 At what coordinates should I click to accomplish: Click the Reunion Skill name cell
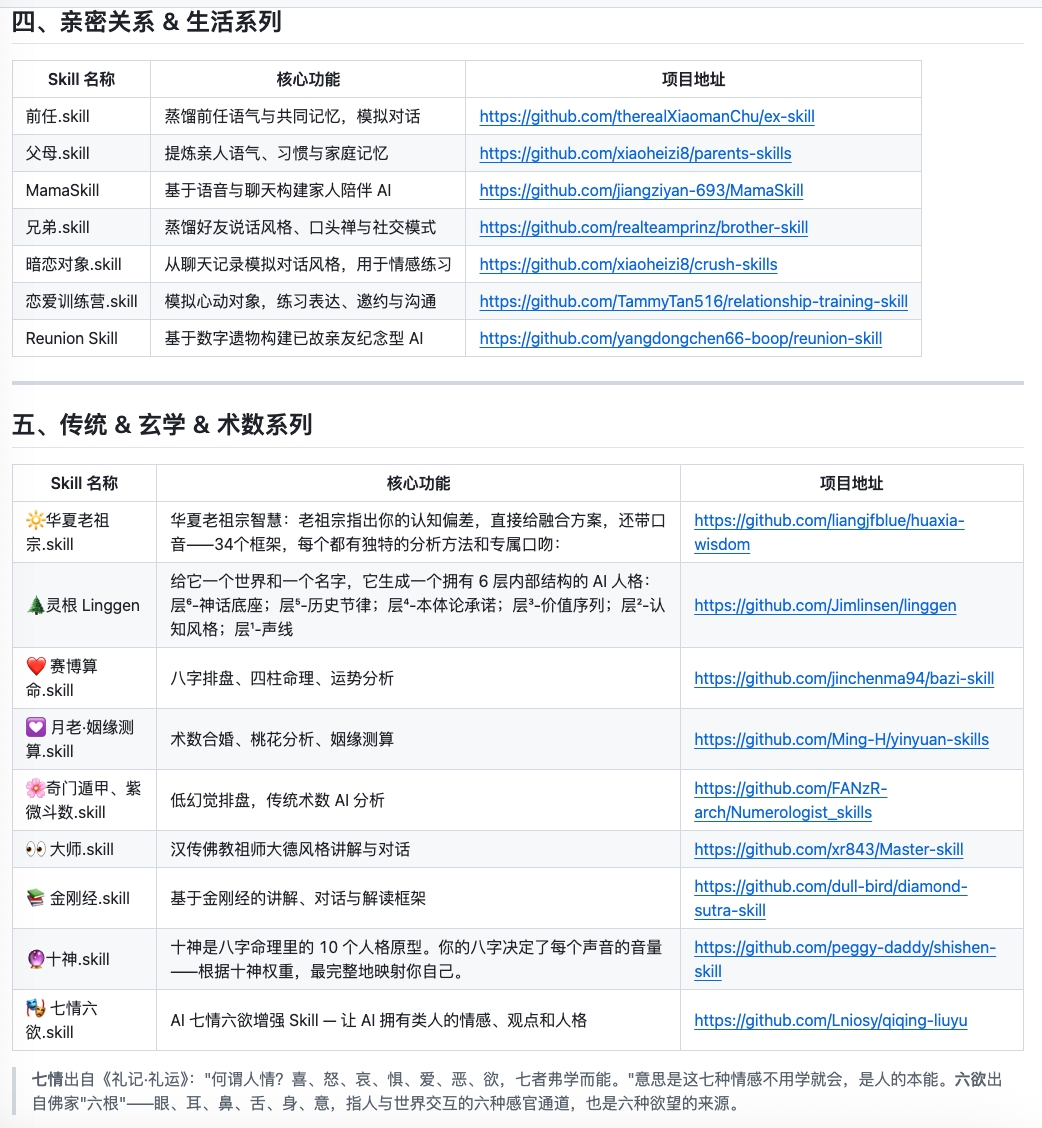pyautogui.click(x=81, y=338)
